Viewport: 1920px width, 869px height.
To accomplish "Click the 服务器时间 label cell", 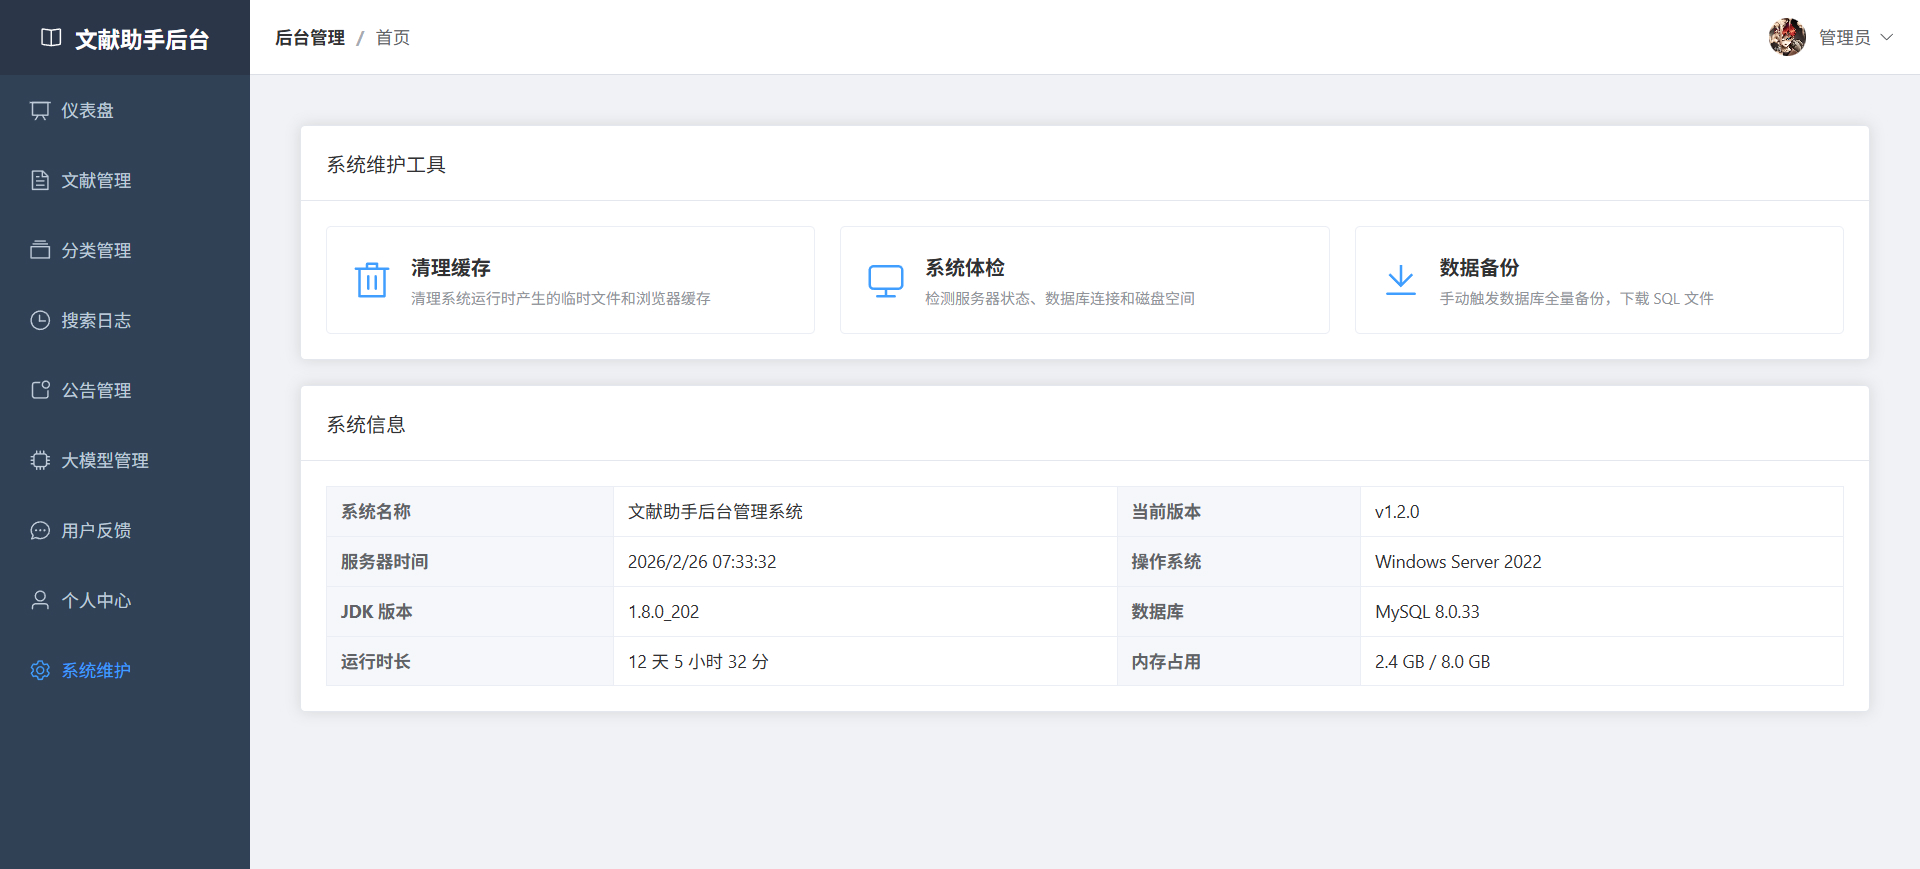I will click(x=470, y=562).
